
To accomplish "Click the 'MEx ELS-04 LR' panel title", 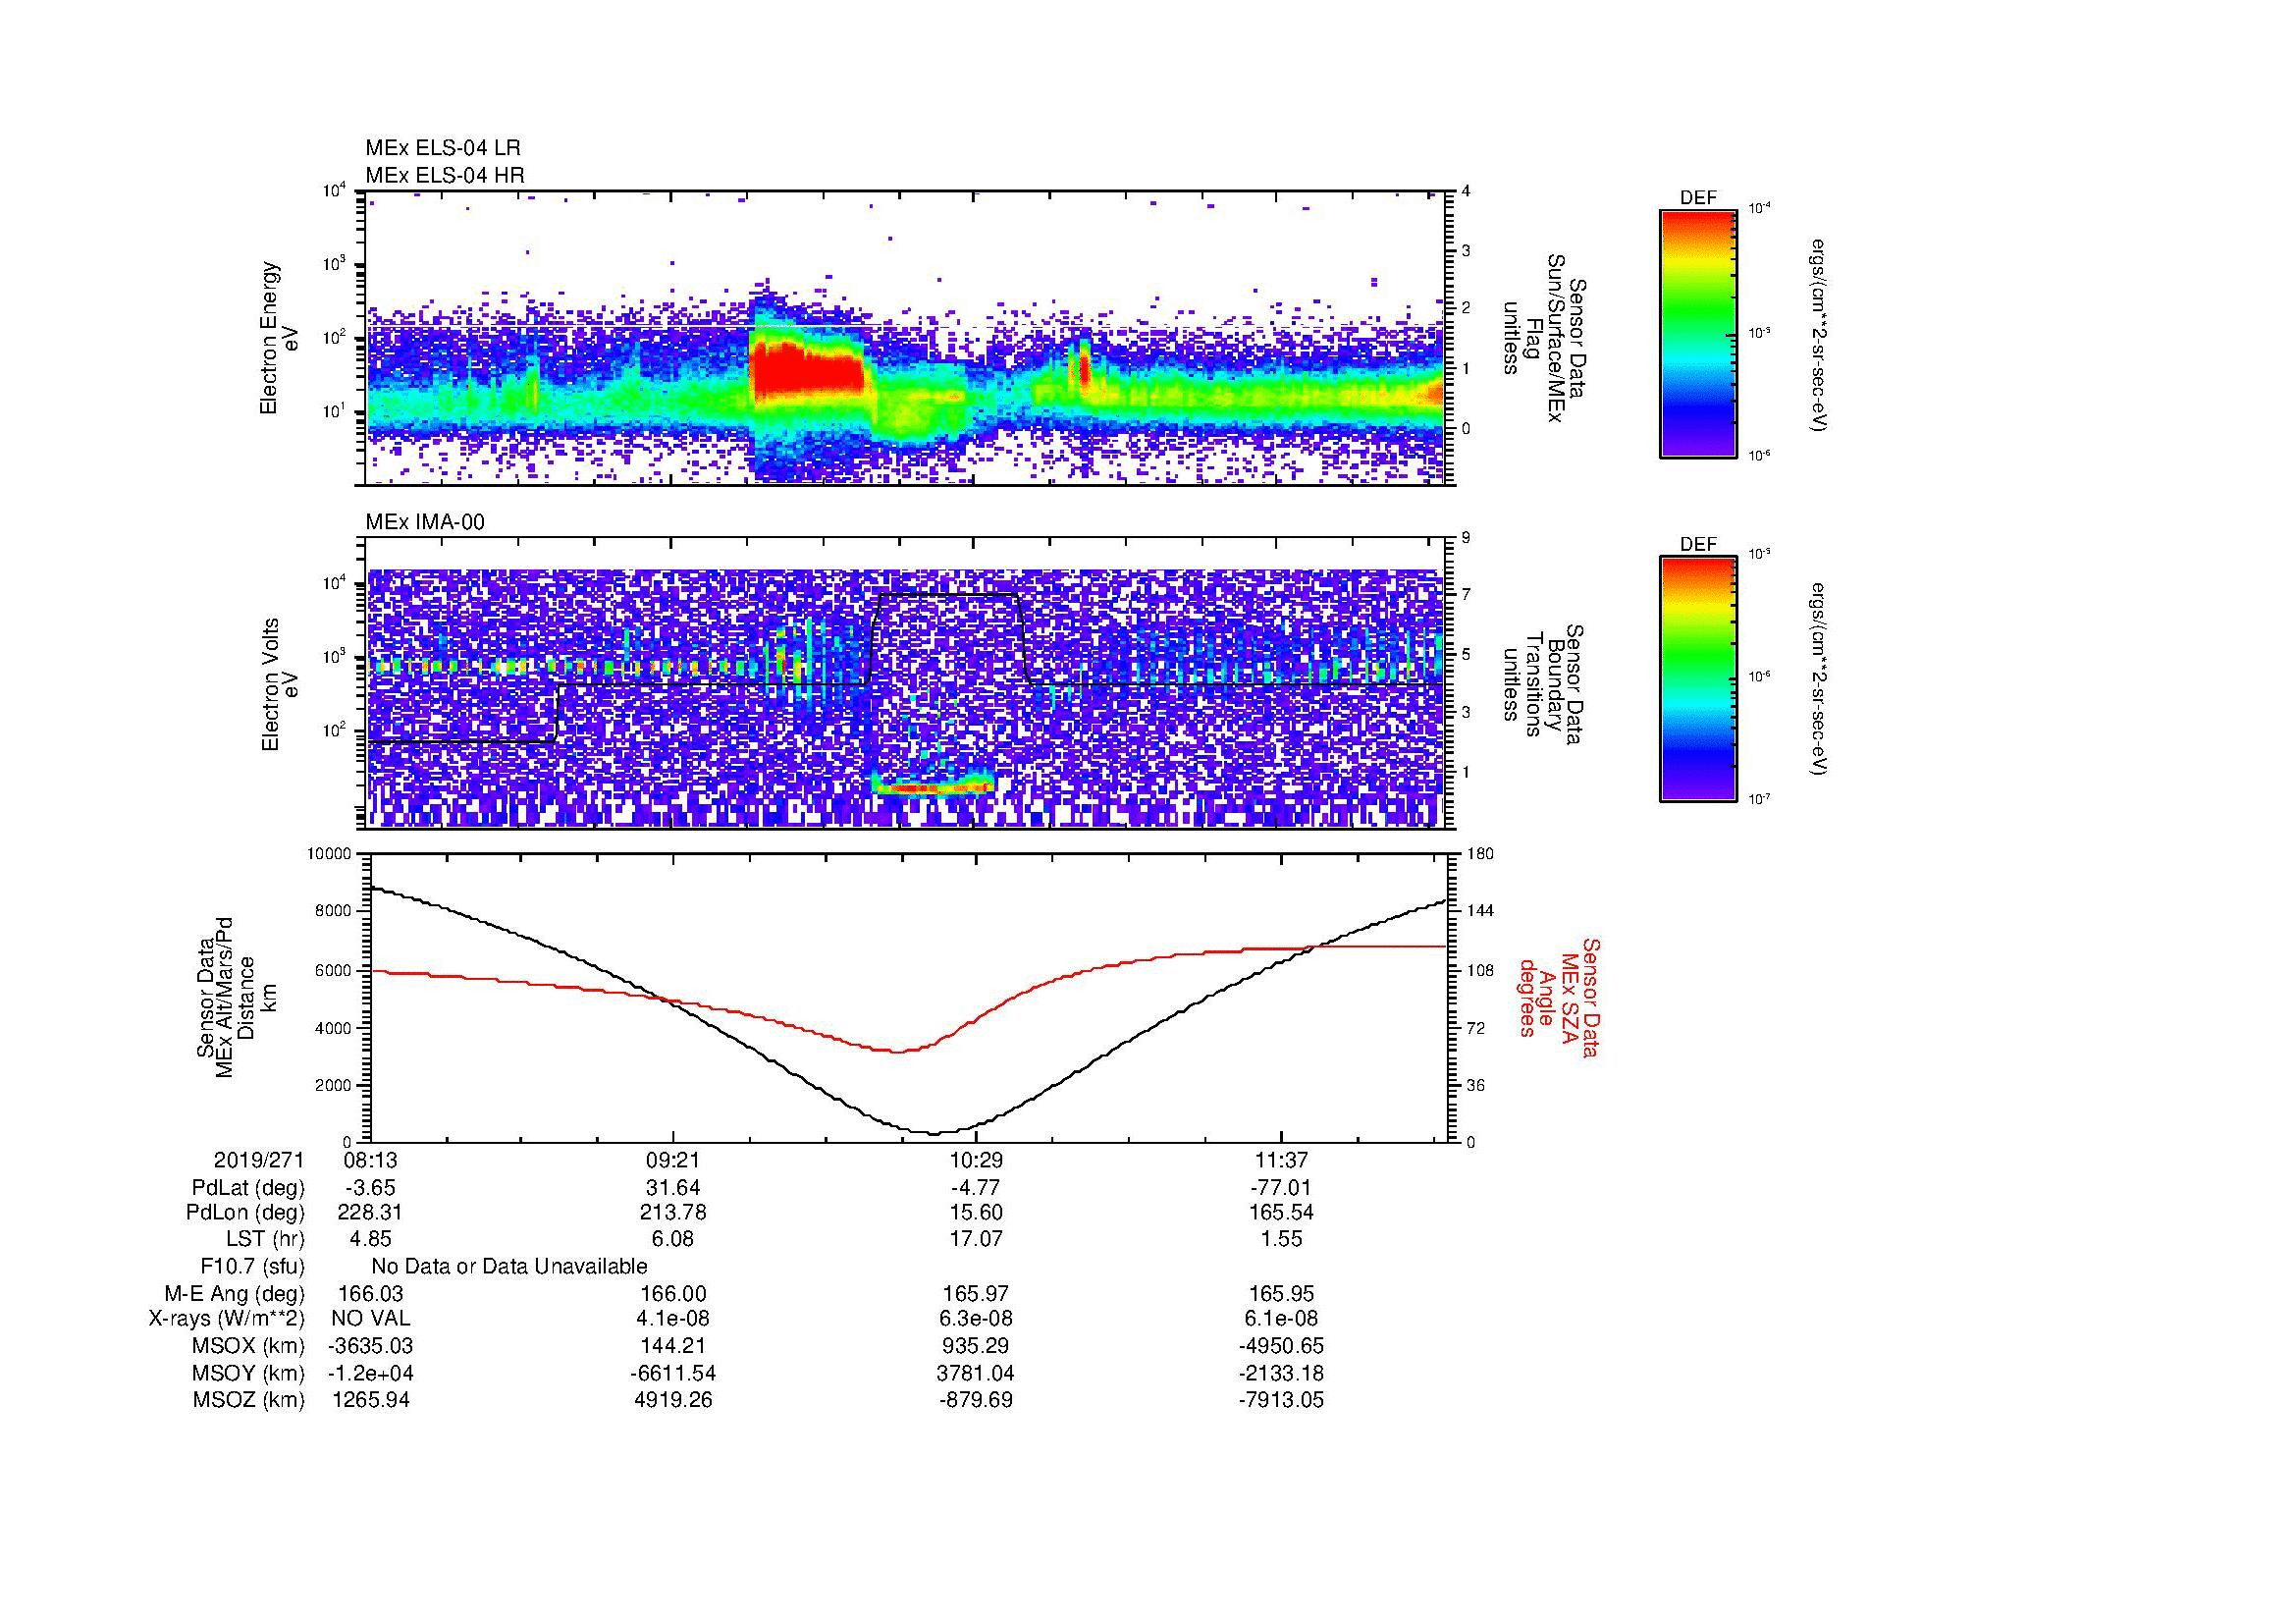I will 442,148.
